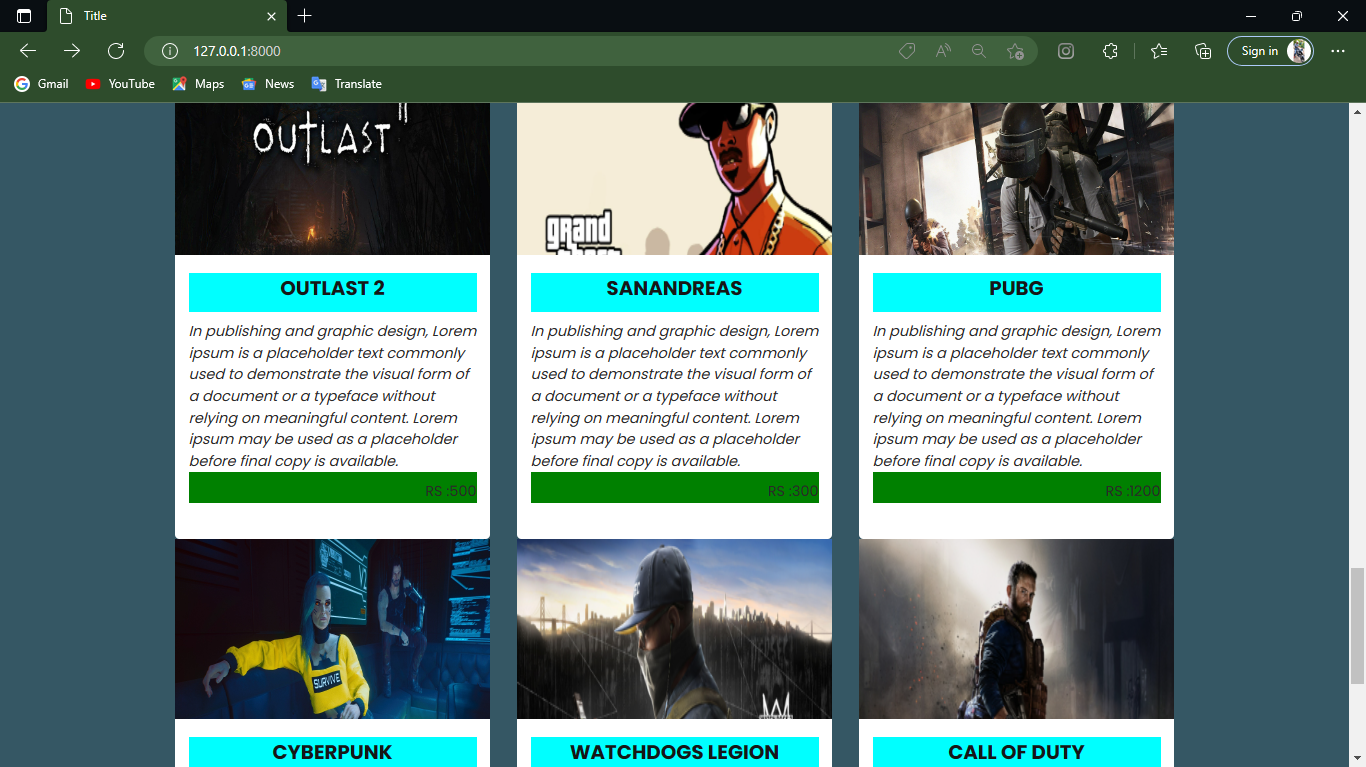Open the screenshot capture icon
Screen dimensions: 1366x767
click(1066, 51)
